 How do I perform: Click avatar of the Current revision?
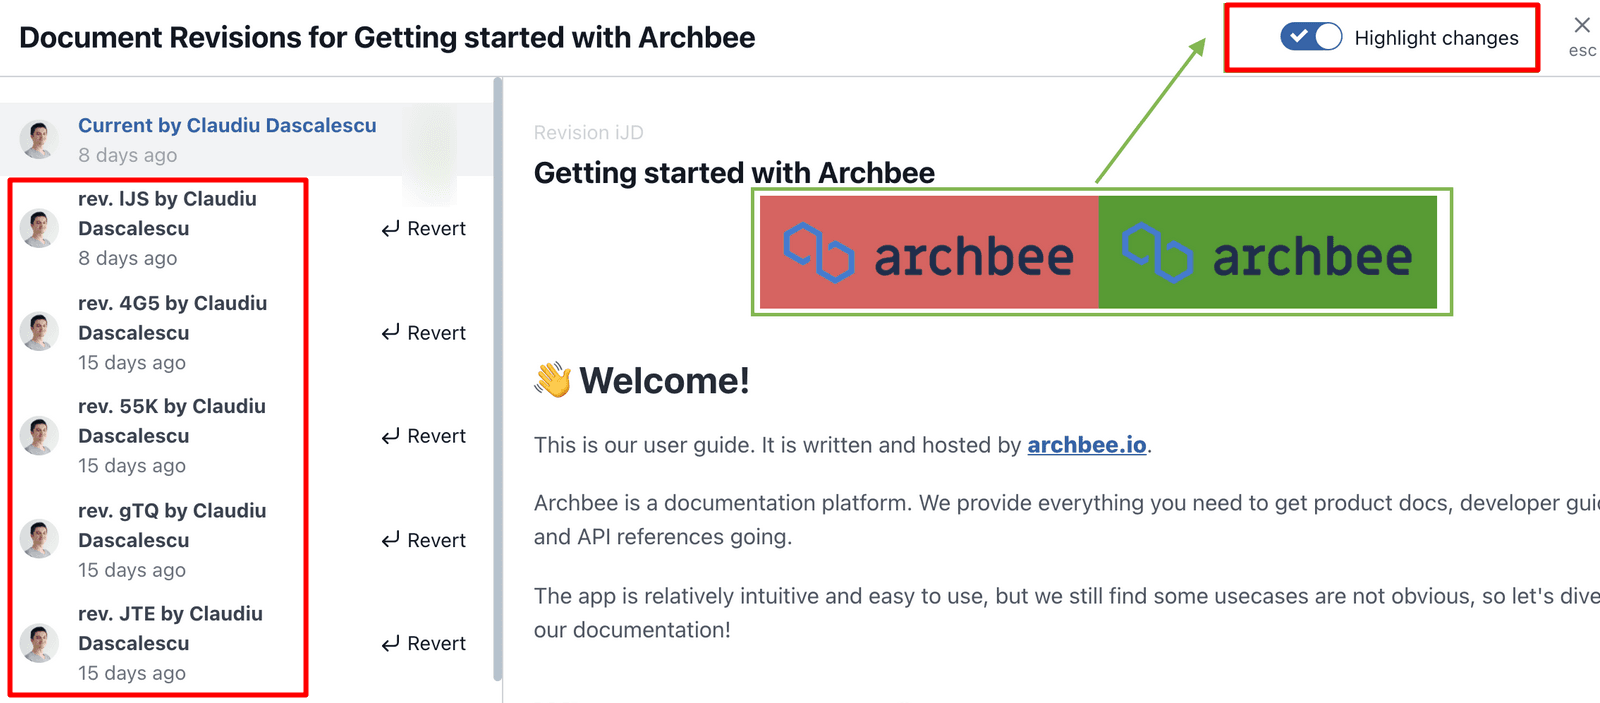(x=39, y=140)
